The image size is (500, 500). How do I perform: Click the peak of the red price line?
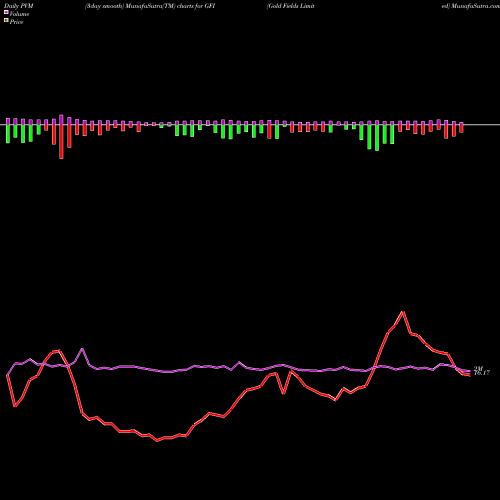tap(403, 312)
